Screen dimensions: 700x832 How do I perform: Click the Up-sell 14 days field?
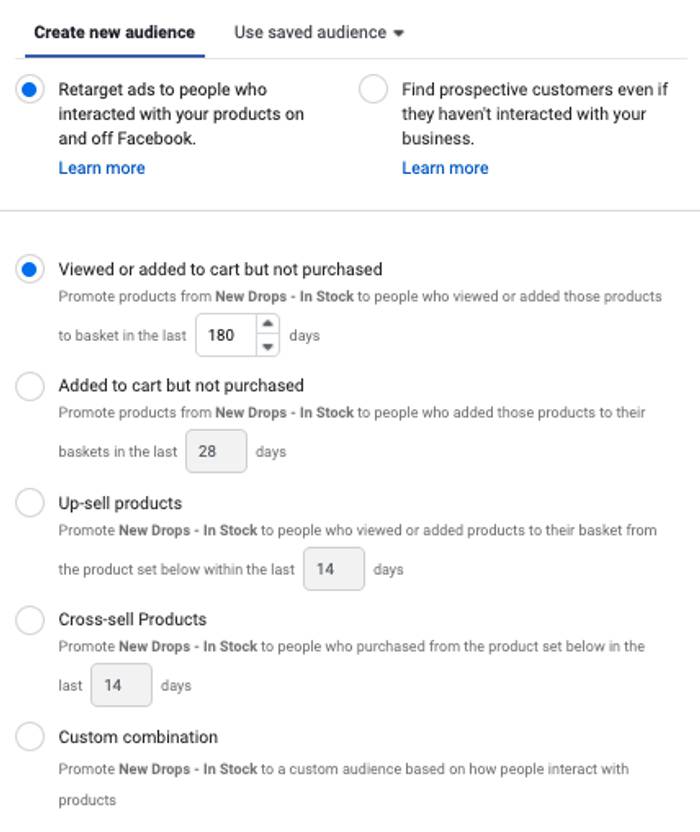[333, 569]
